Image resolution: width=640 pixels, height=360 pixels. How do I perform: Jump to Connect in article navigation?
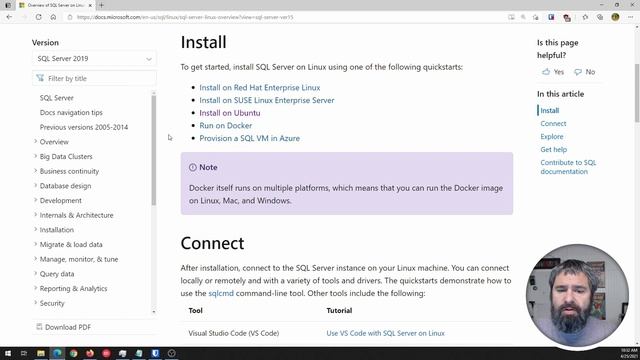(x=553, y=124)
